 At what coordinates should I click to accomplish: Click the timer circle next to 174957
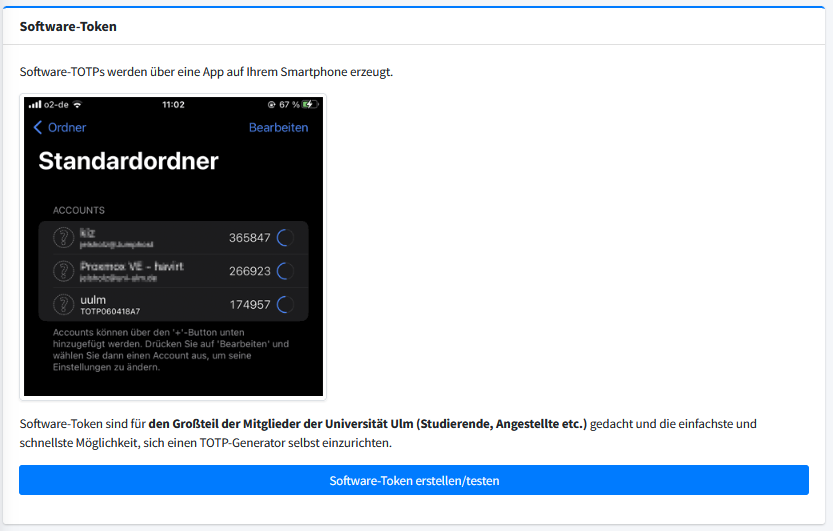click(284, 304)
